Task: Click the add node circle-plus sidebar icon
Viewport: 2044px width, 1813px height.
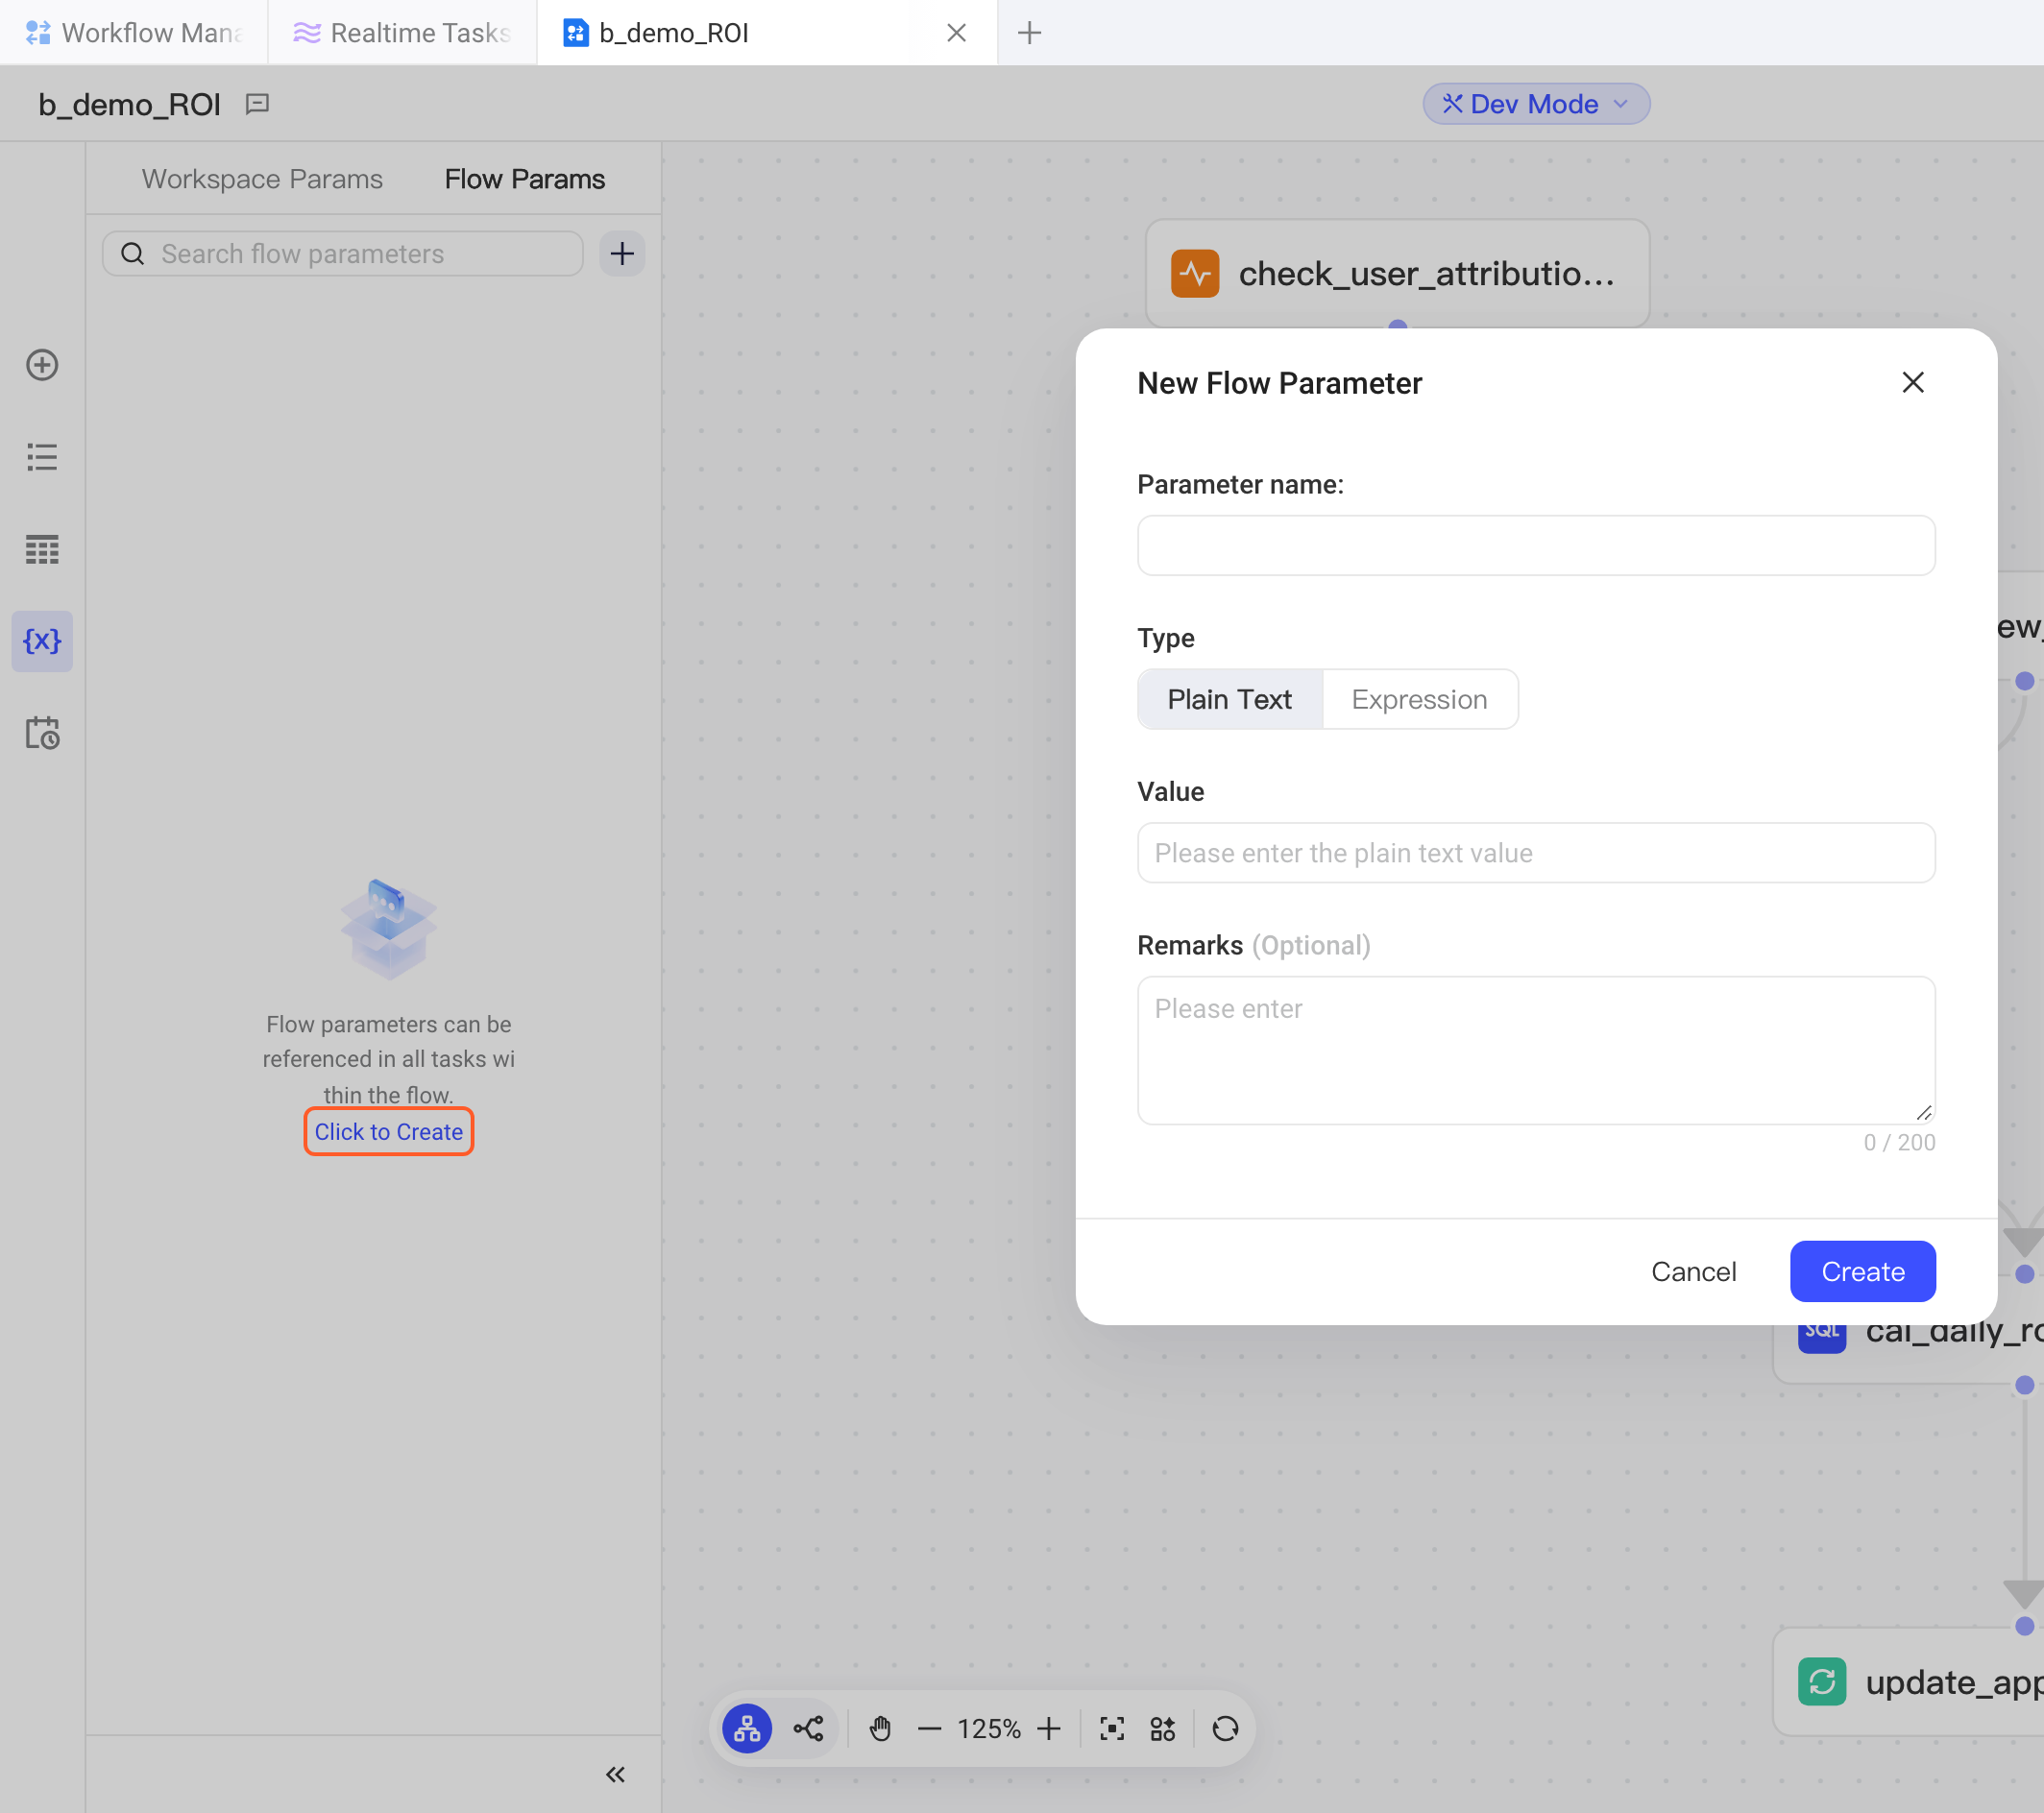Action: pos(42,365)
